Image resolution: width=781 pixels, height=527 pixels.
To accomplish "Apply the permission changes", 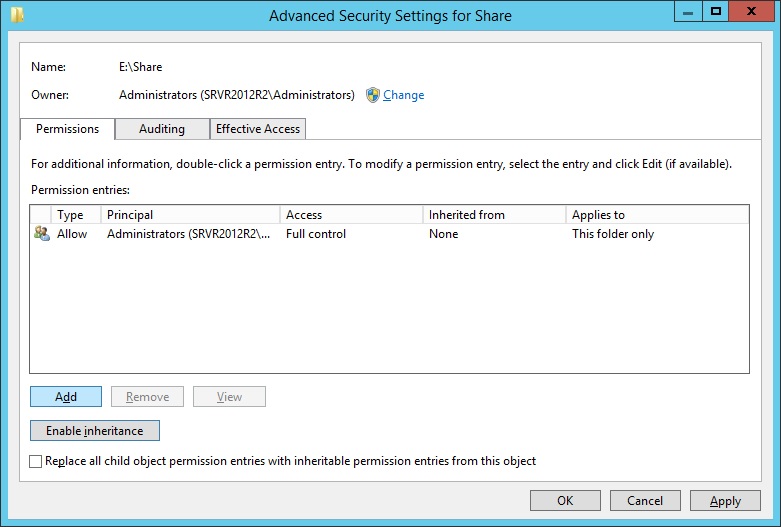I will (x=725, y=501).
